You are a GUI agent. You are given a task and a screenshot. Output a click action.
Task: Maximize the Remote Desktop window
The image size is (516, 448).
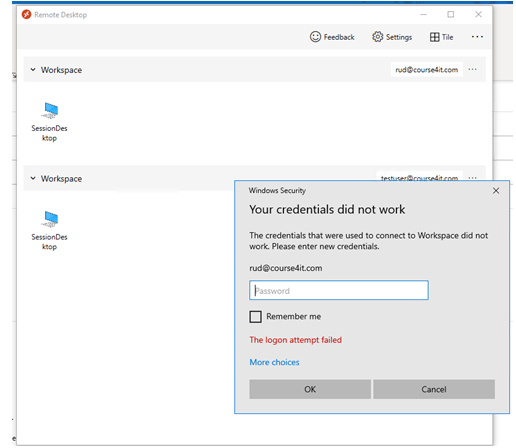point(450,15)
